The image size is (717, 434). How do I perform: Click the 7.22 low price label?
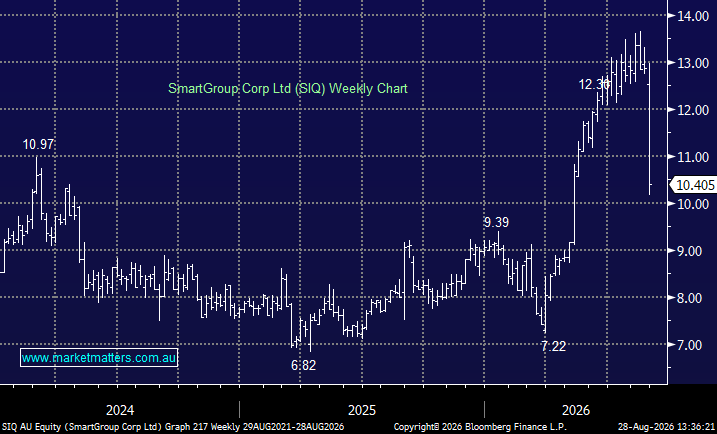pyautogui.click(x=553, y=347)
